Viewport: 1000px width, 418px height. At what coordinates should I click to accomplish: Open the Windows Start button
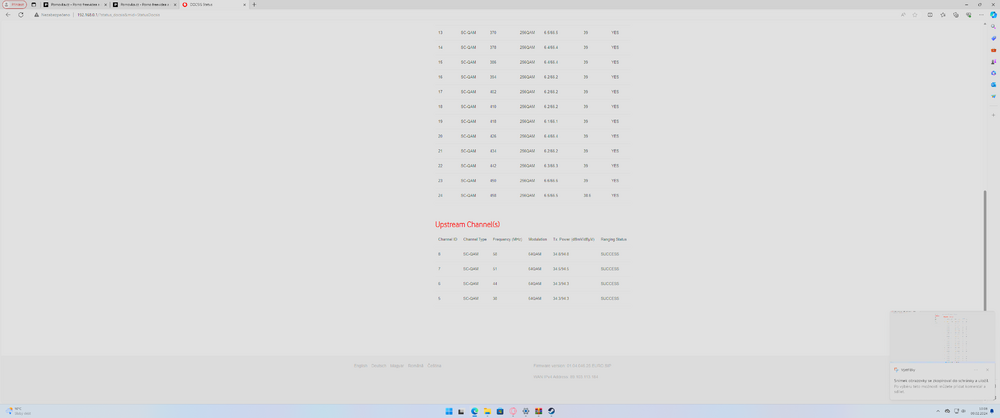point(448,411)
